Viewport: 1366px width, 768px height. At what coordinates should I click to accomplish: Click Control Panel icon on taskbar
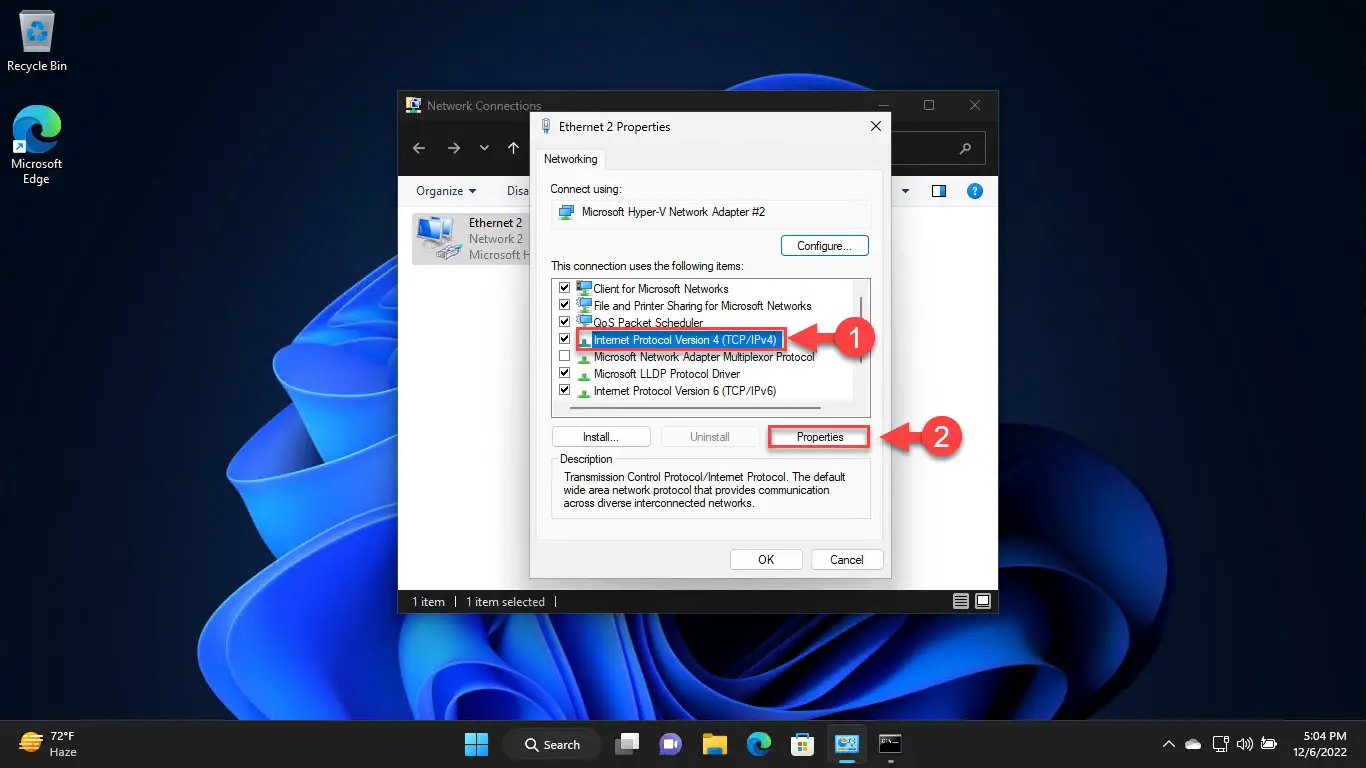coord(847,744)
